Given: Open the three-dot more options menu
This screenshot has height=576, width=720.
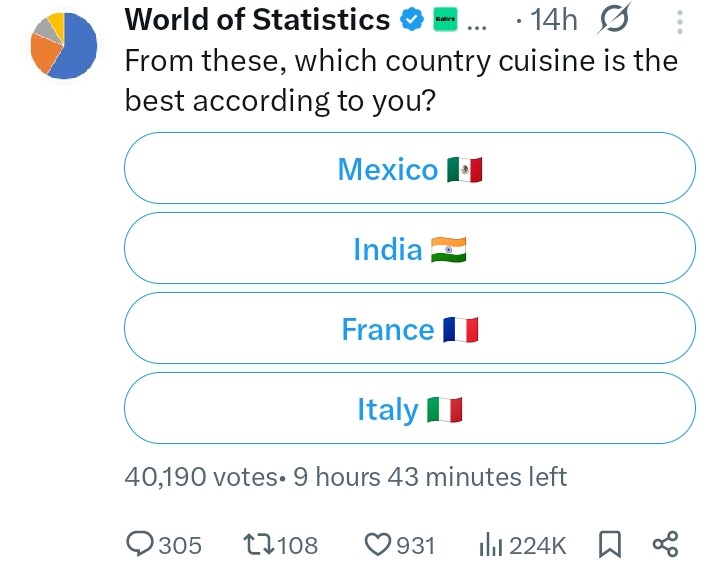Looking at the screenshot, I should [x=680, y=22].
